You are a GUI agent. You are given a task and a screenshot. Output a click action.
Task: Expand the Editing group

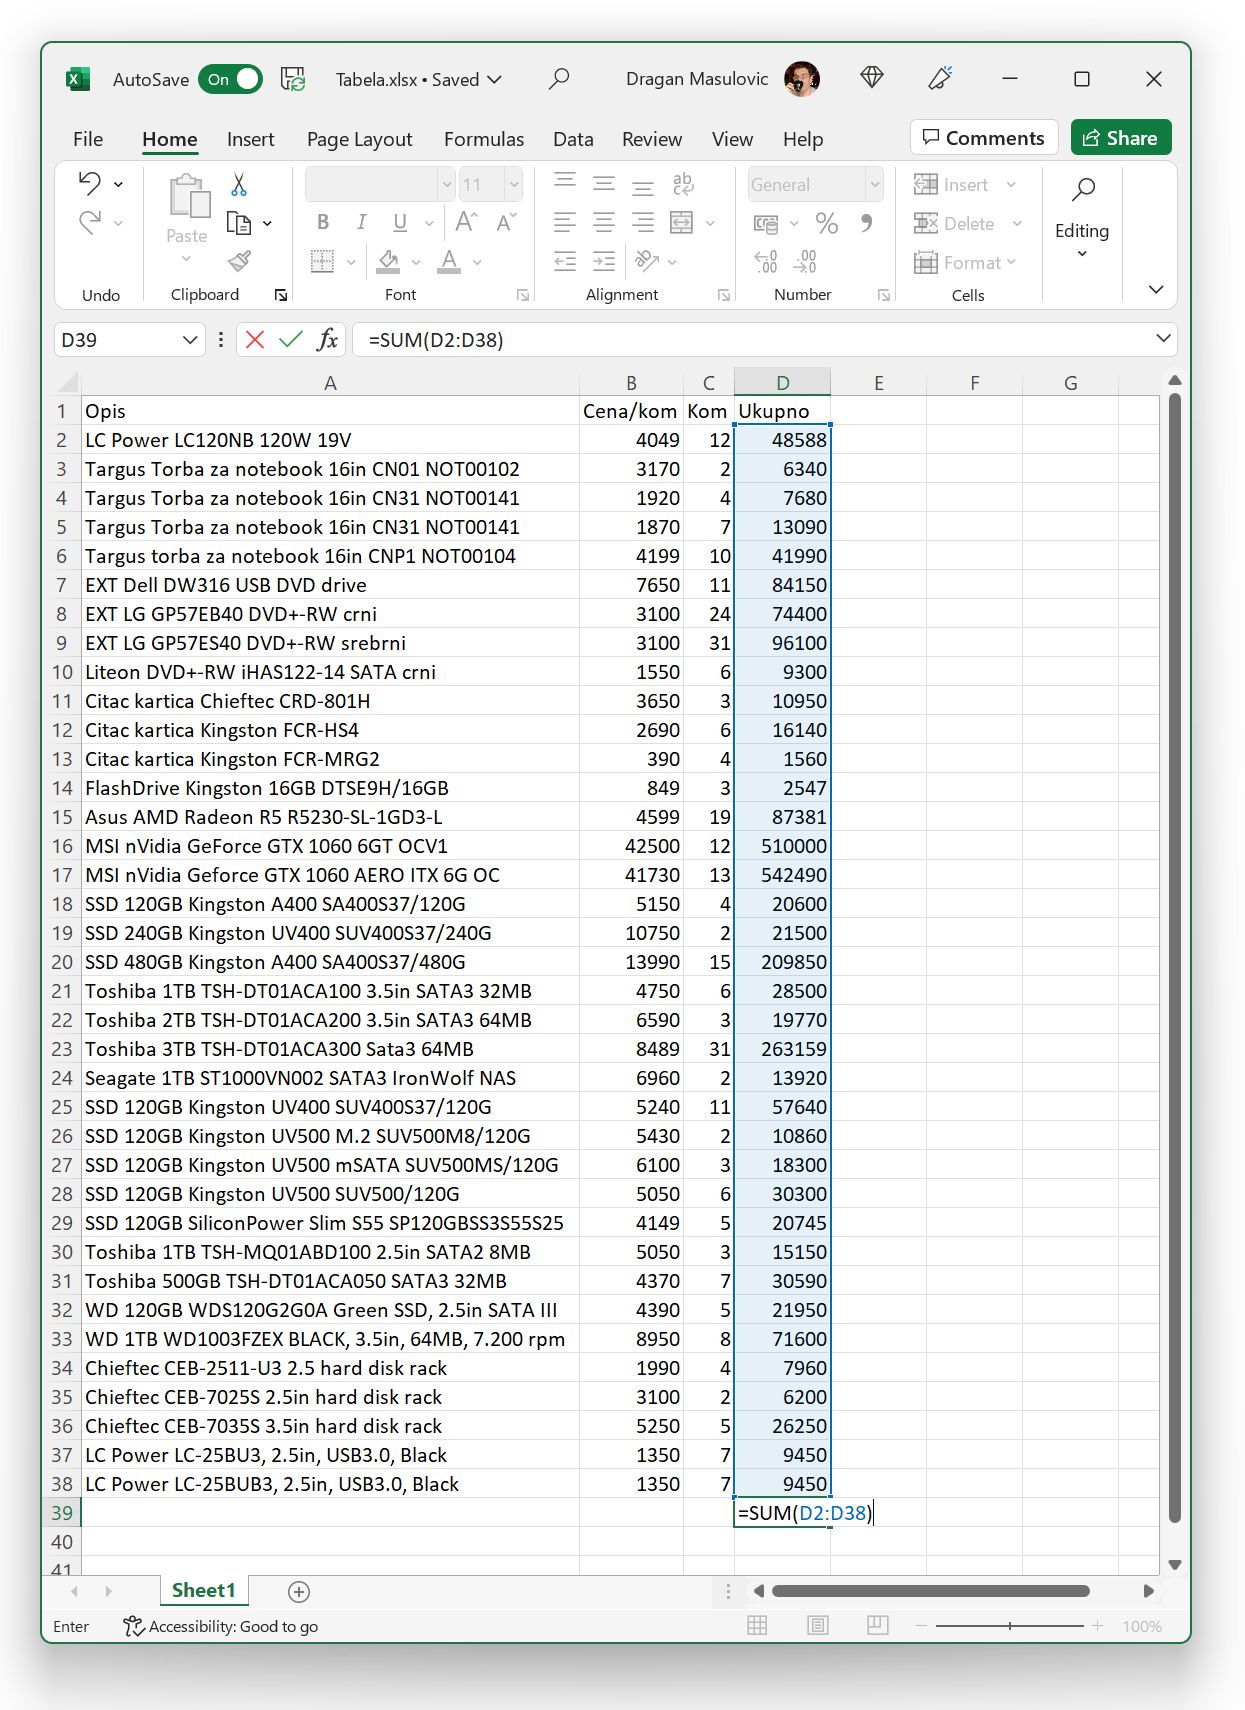1082,218
